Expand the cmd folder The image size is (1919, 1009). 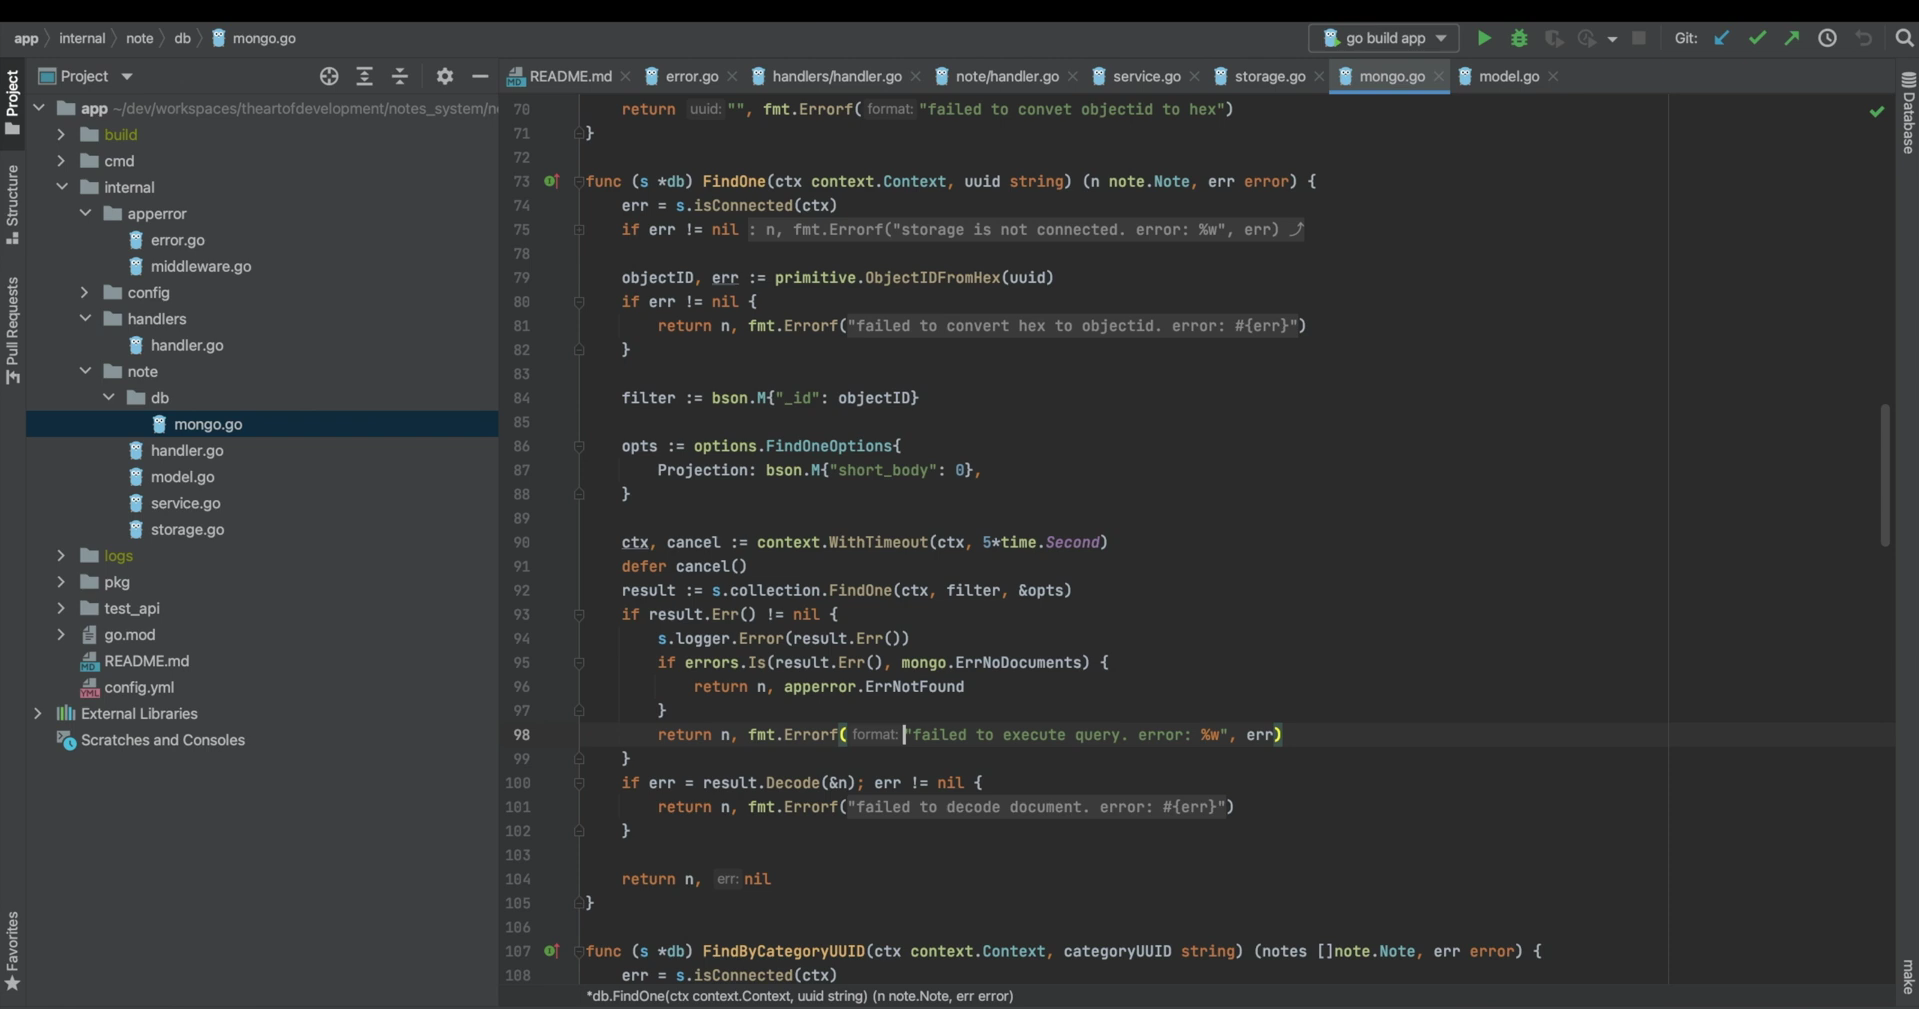[x=61, y=160]
